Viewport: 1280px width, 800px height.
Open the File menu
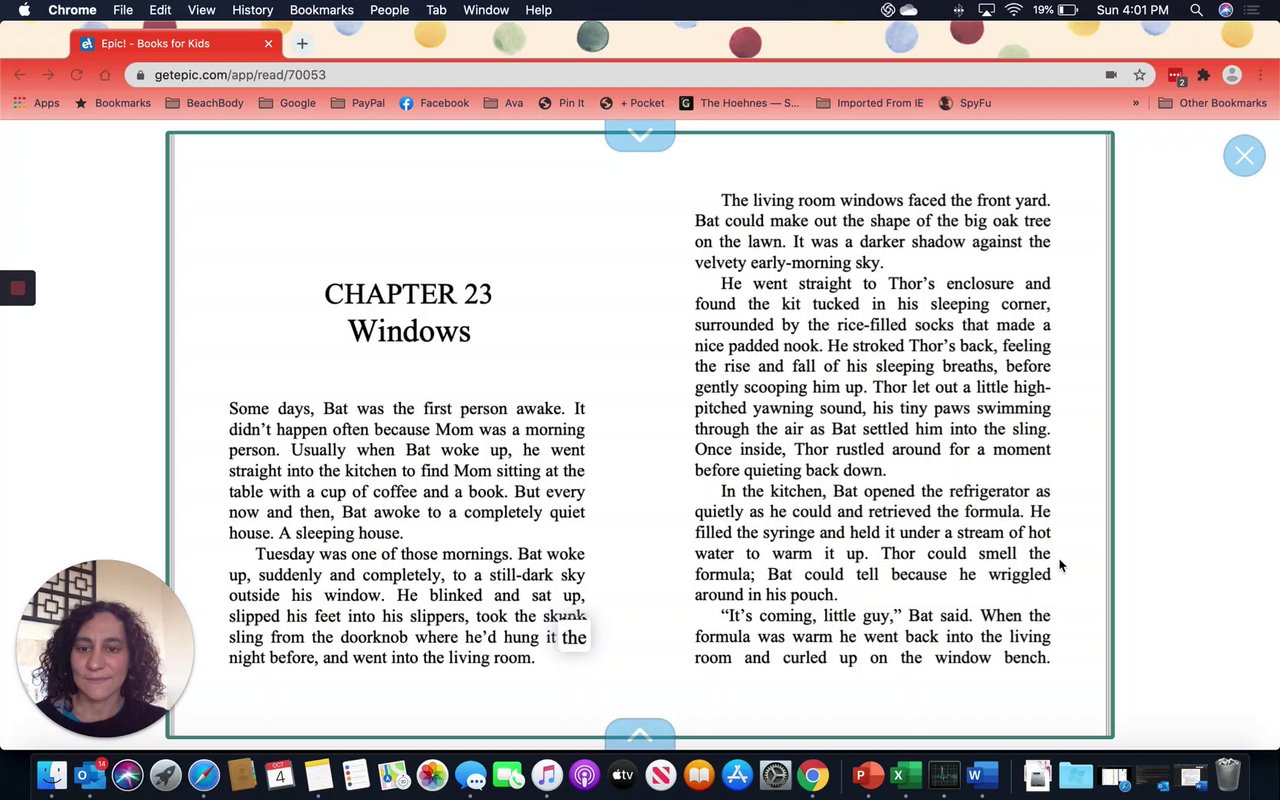click(123, 10)
